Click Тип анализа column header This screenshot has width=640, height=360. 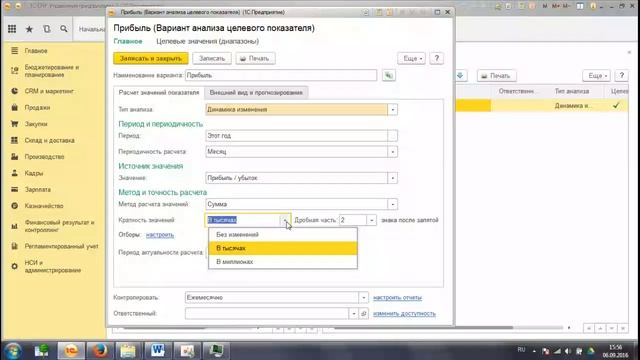572,91
